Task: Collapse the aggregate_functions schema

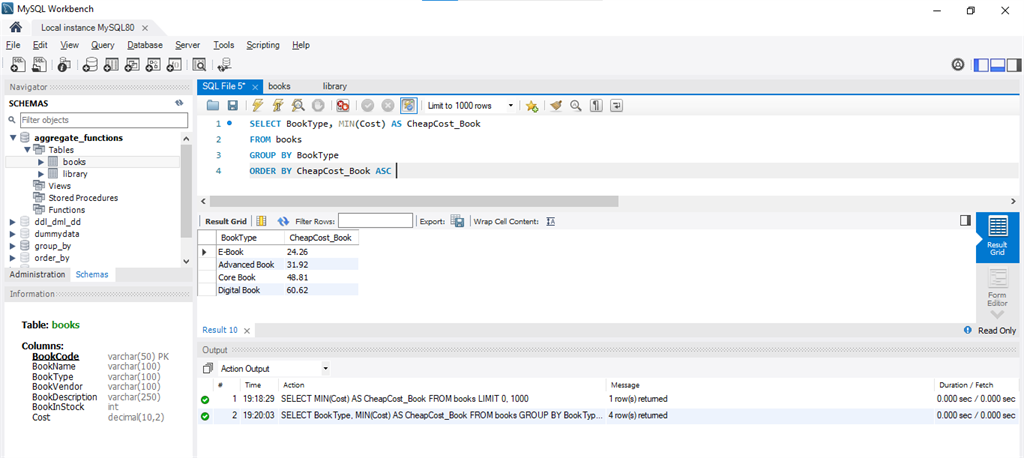Action: coord(14,138)
